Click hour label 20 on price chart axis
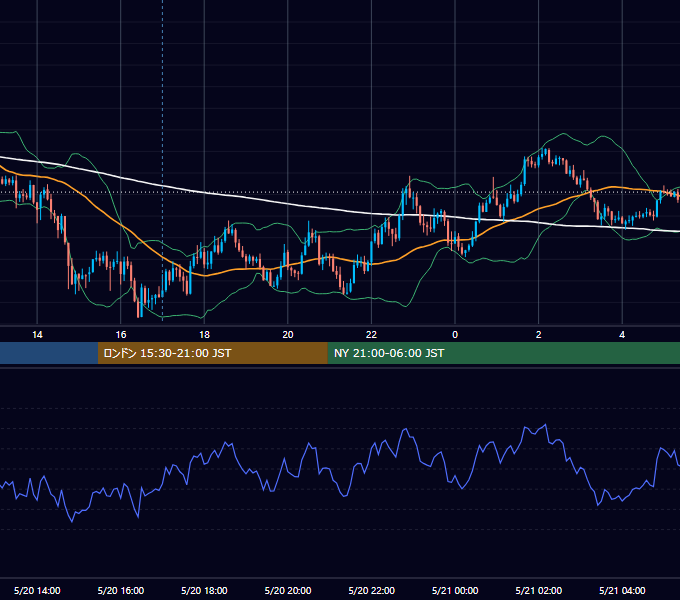Viewport: 680px width, 600px height. click(288, 335)
